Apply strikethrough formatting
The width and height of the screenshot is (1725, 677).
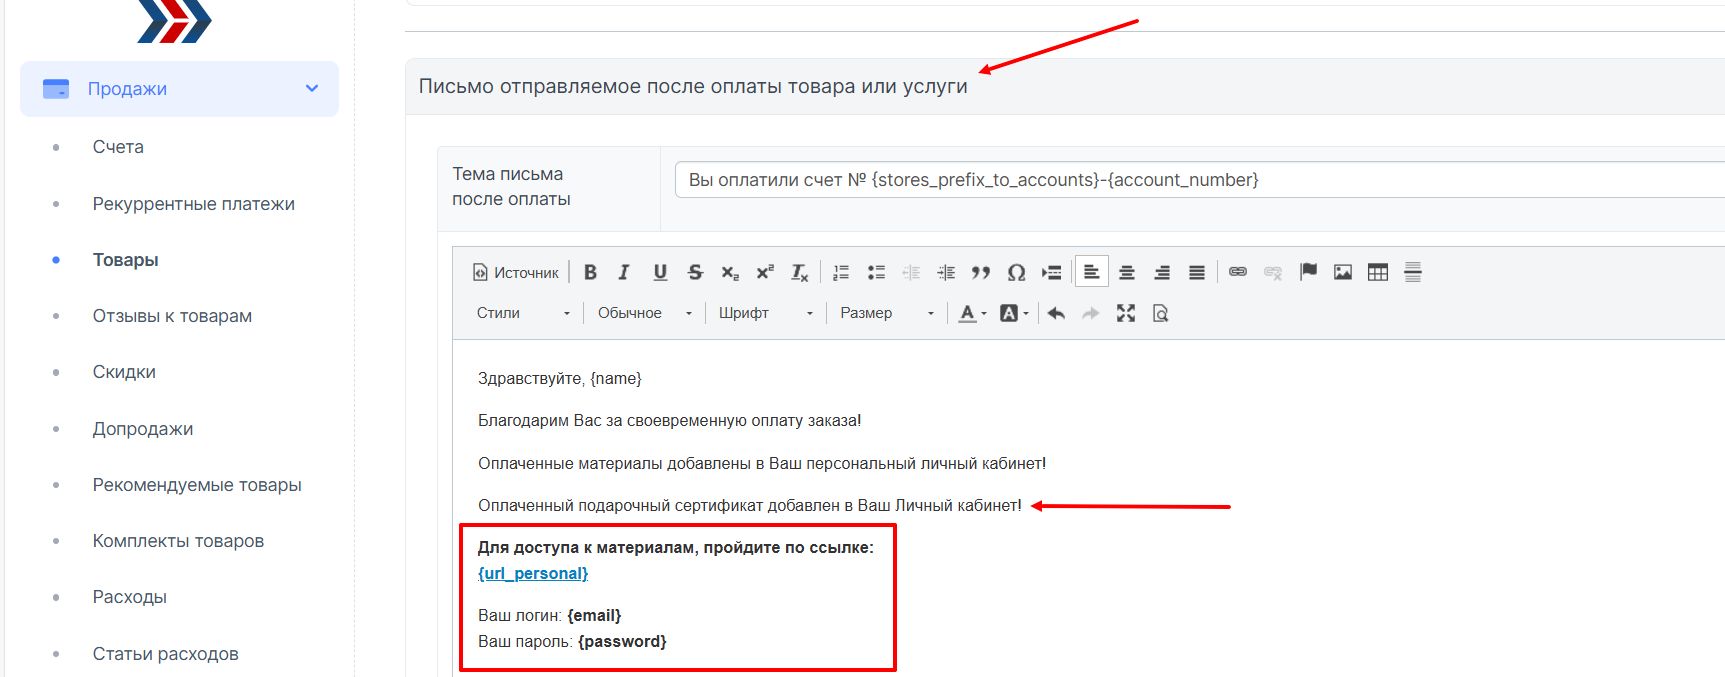click(695, 272)
